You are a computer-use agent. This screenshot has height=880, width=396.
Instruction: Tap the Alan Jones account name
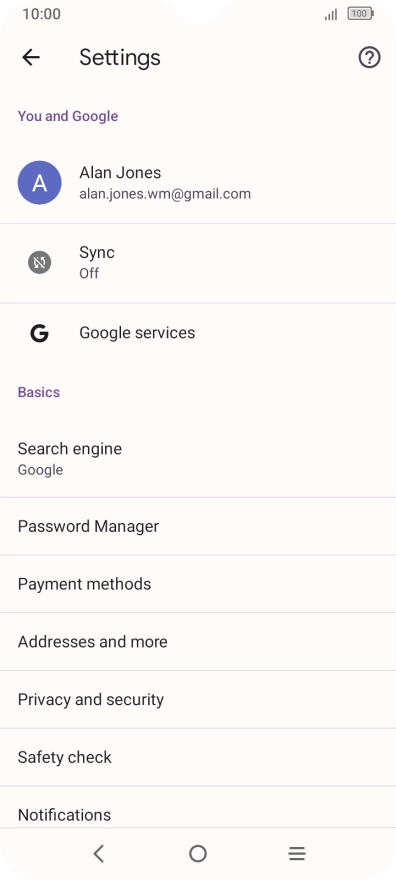tap(120, 172)
